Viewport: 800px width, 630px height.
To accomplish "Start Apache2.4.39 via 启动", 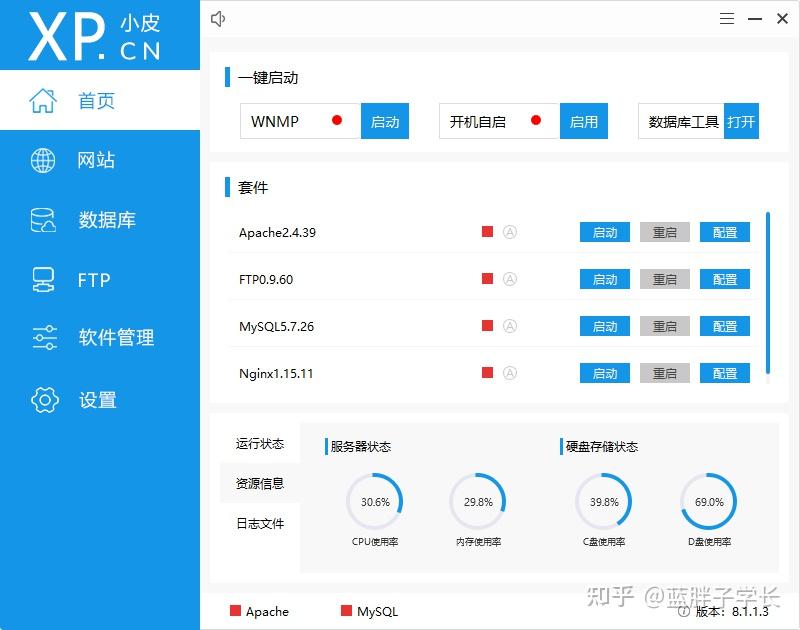I will (605, 232).
